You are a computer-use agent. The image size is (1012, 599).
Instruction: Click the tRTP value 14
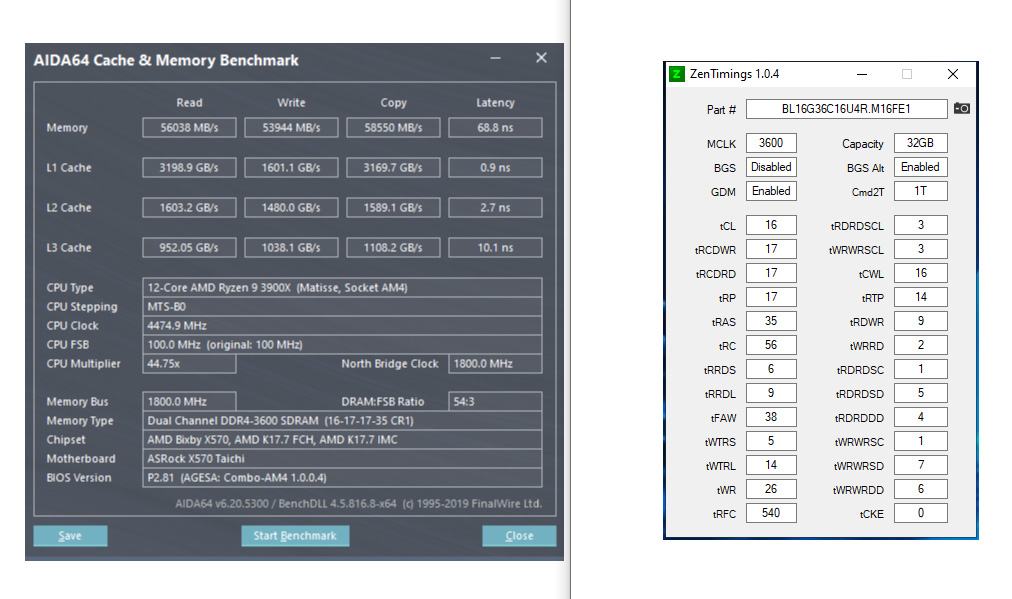point(920,297)
